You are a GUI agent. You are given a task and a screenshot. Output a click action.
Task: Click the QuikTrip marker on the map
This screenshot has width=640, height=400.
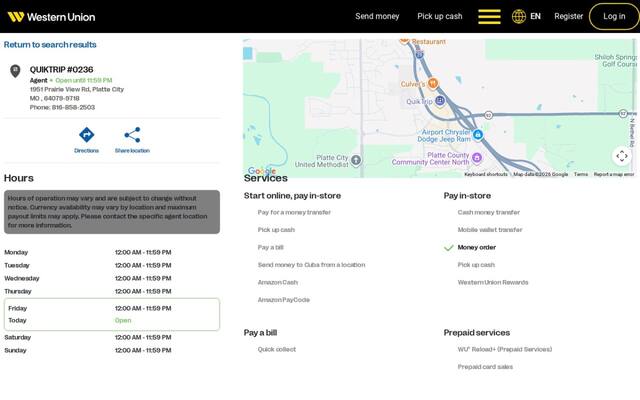(440, 100)
